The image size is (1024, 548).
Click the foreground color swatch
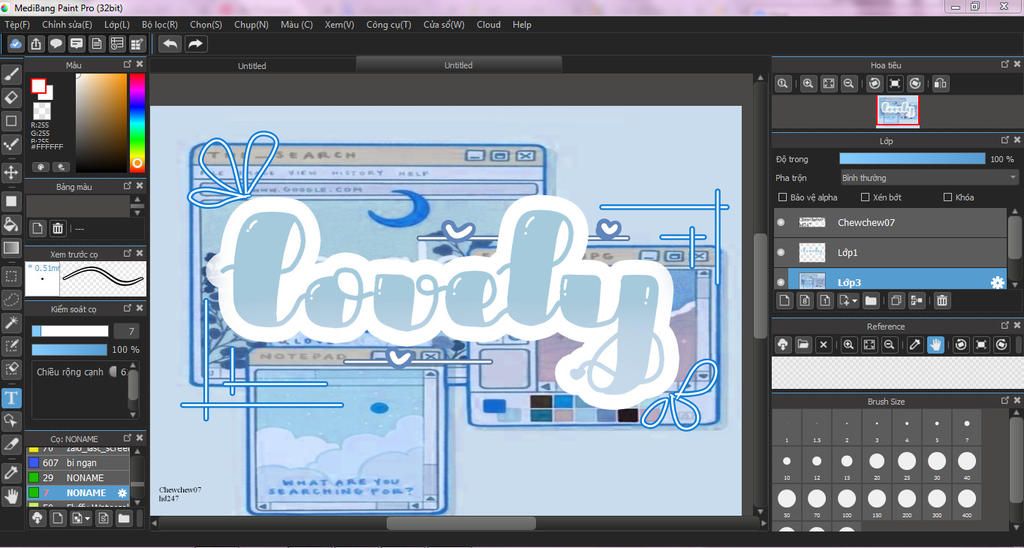tap(38, 86)
